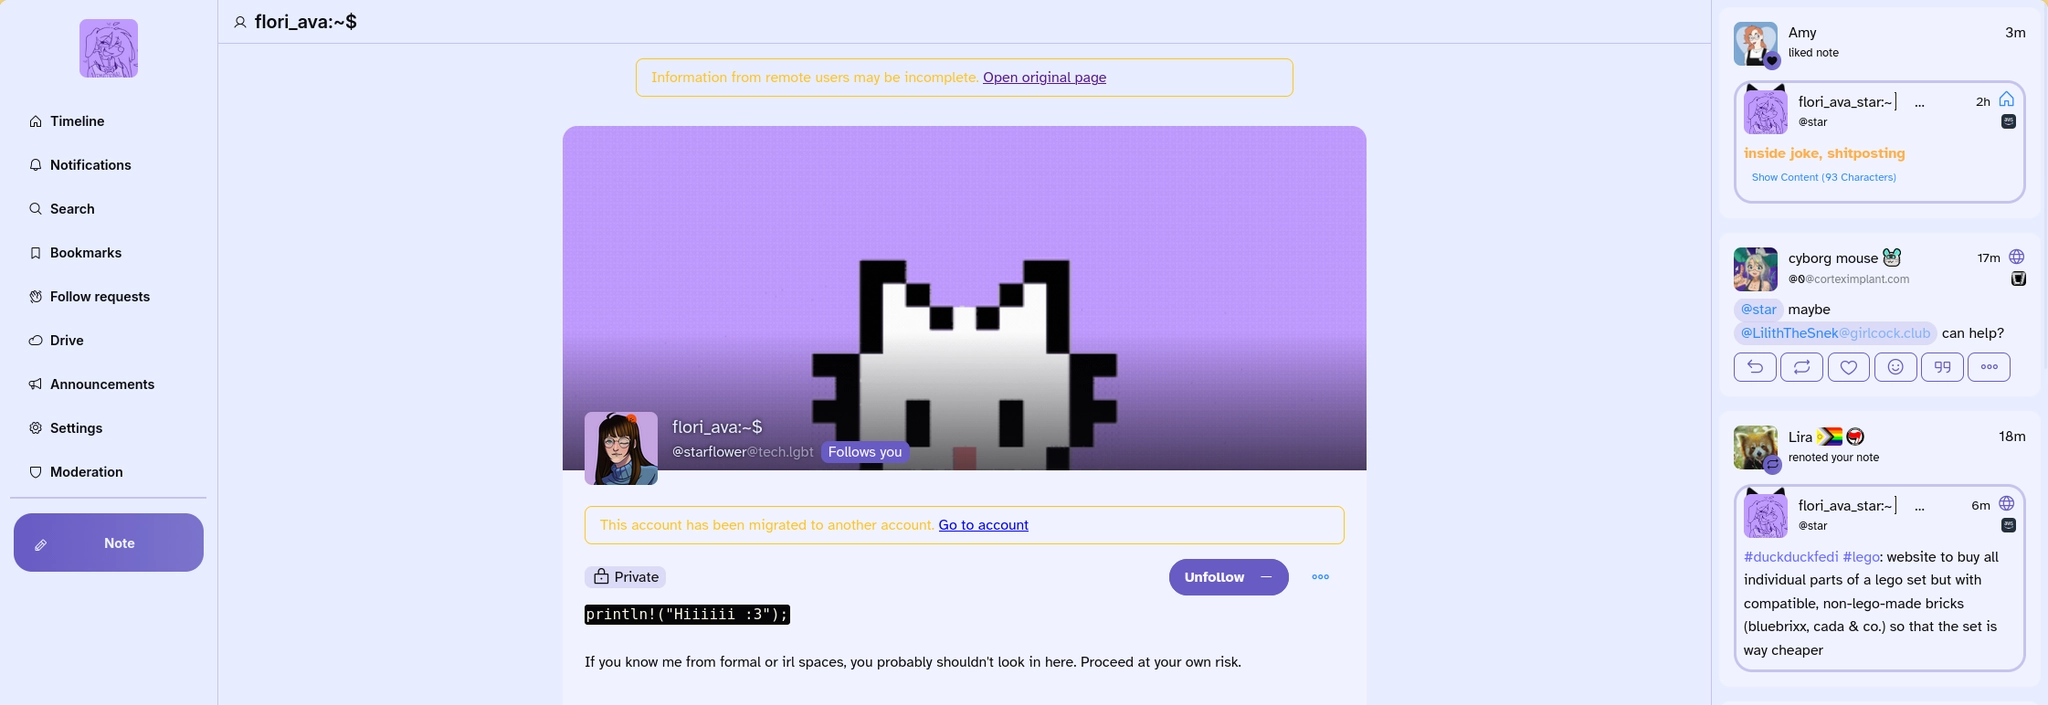
Task: Click the Announcements megaphone icon
Action: (35, 385)
